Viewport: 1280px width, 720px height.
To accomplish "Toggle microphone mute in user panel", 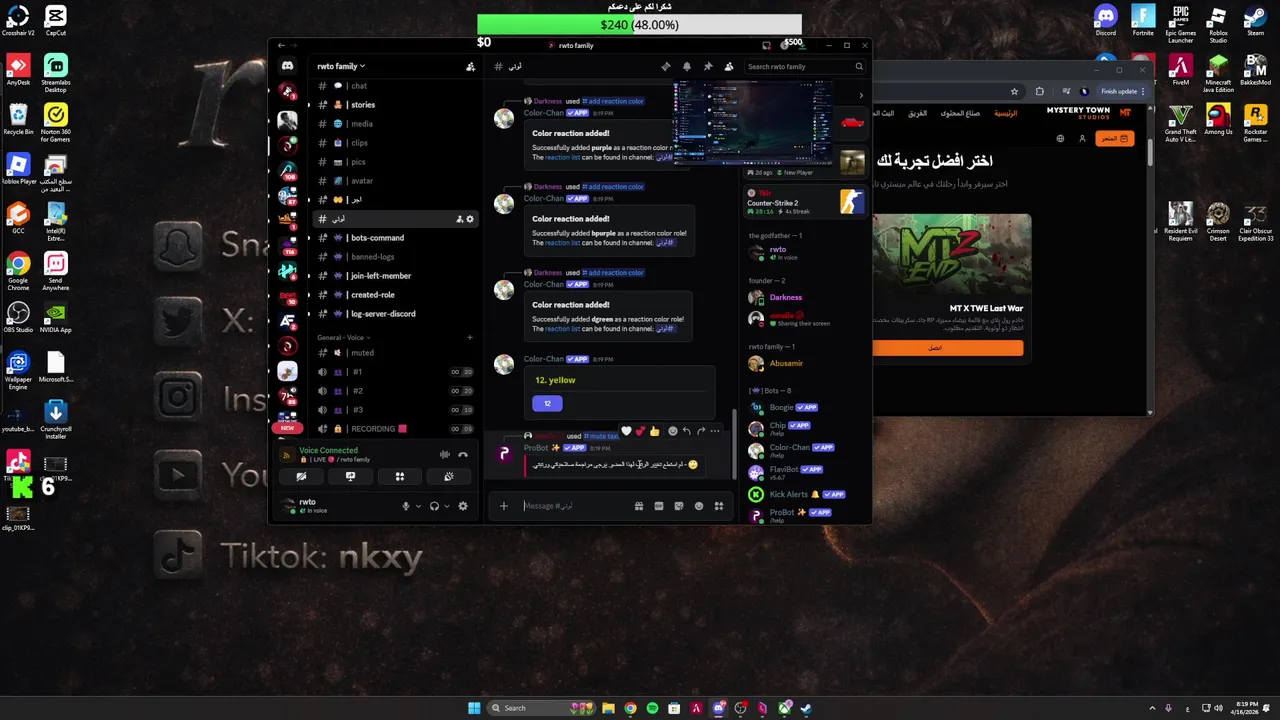I will [406, 506].
